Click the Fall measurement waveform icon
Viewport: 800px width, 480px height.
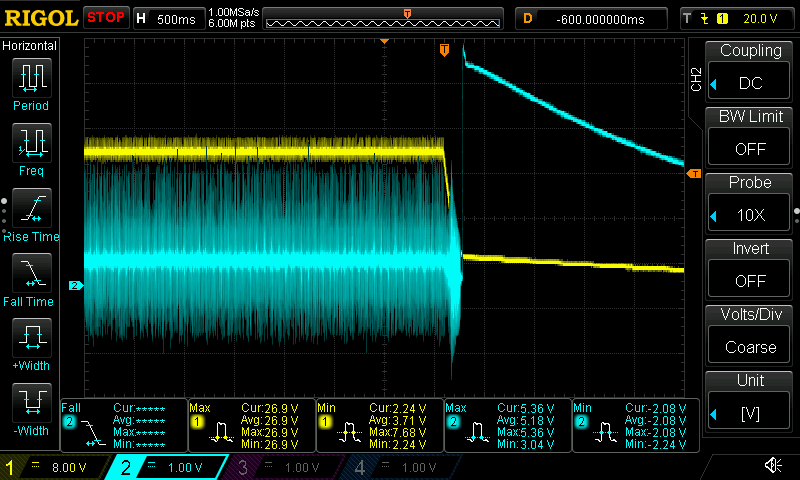(x=93, y=434)
